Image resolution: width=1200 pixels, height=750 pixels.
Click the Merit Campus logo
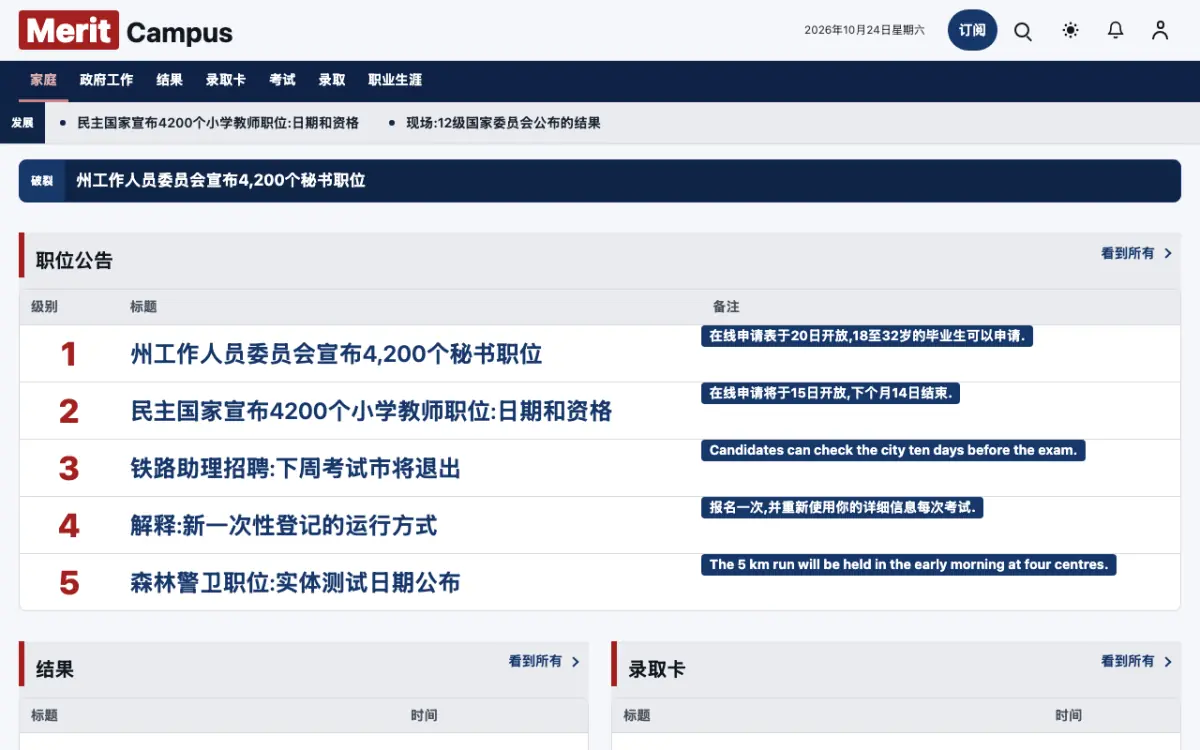pos(126,31)
